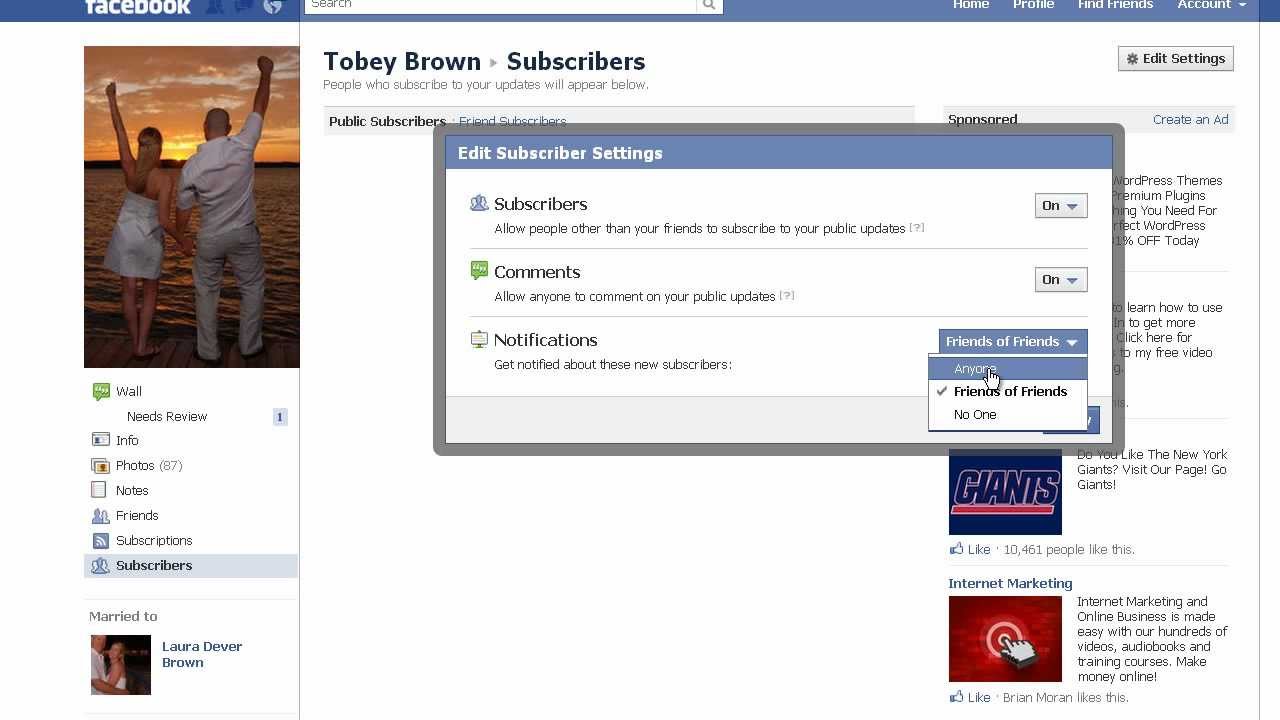Viewport: 1280px width, 720px height.
Task: Go to Find Friends in navigation
Action: point(1115,5)
